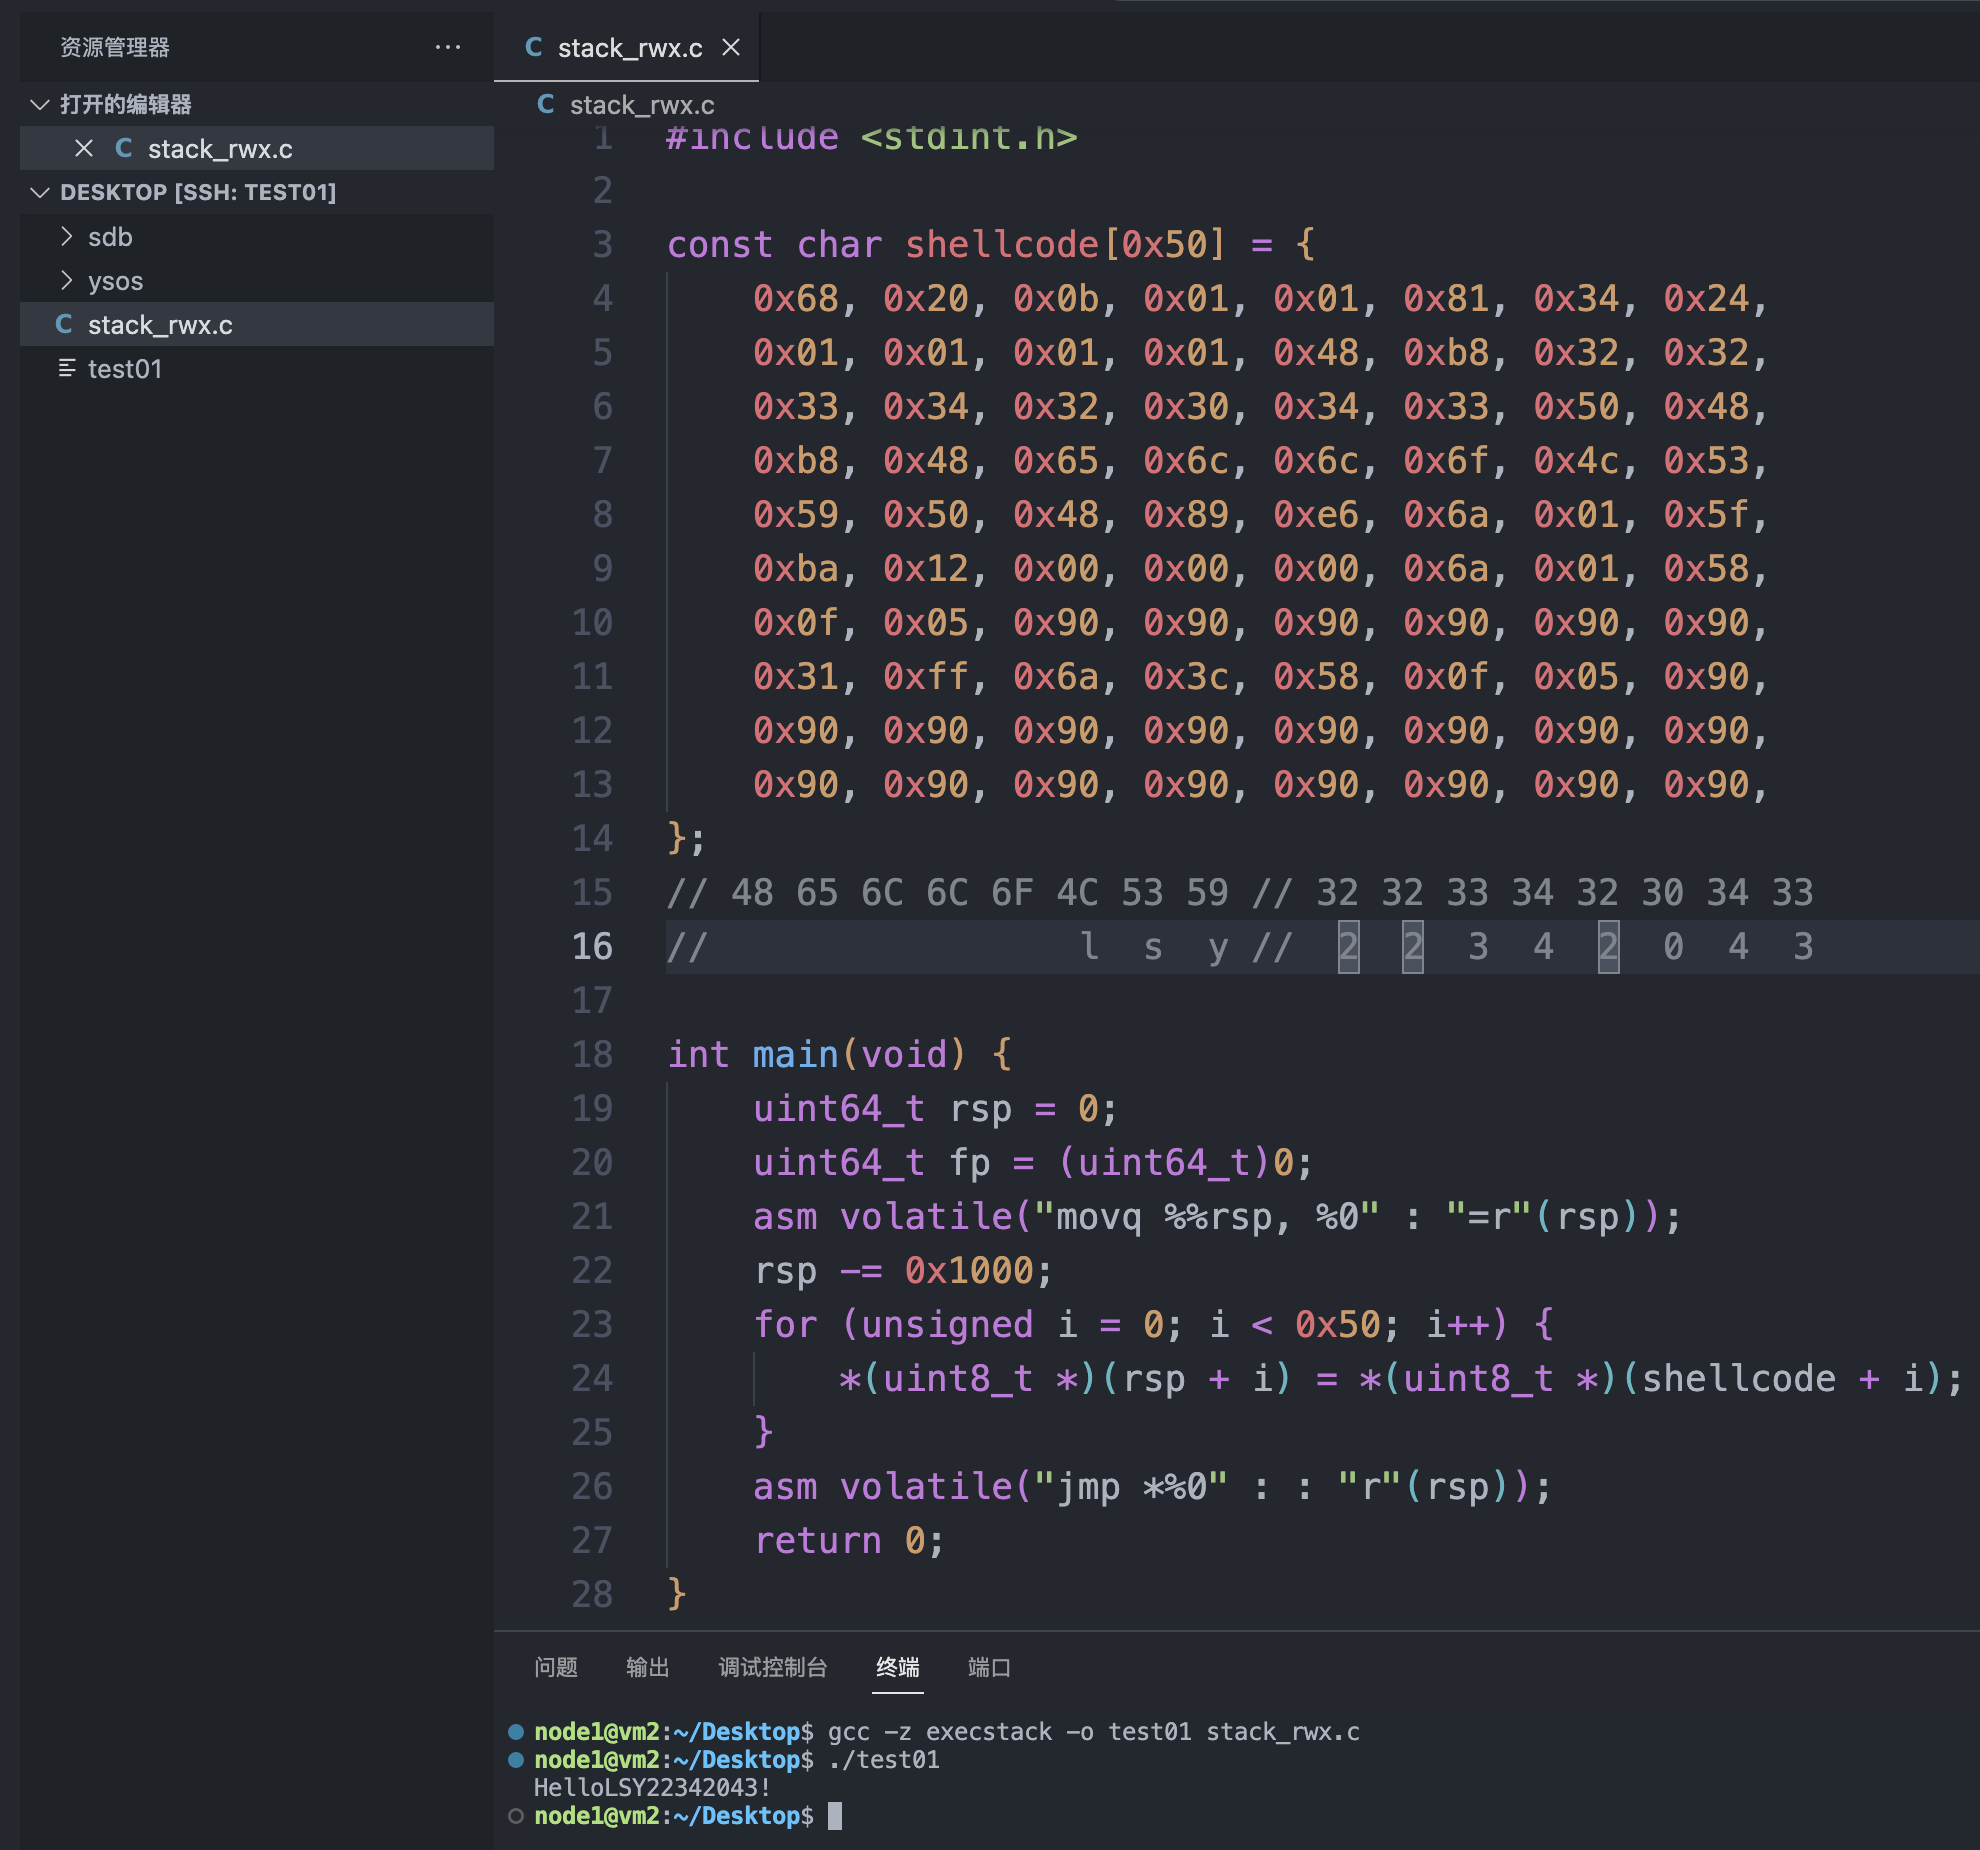The width and height of the screenshot is (1980, 1850).
Task: Click the #include <stdint.h> line
Action: (x=872, y=137)
